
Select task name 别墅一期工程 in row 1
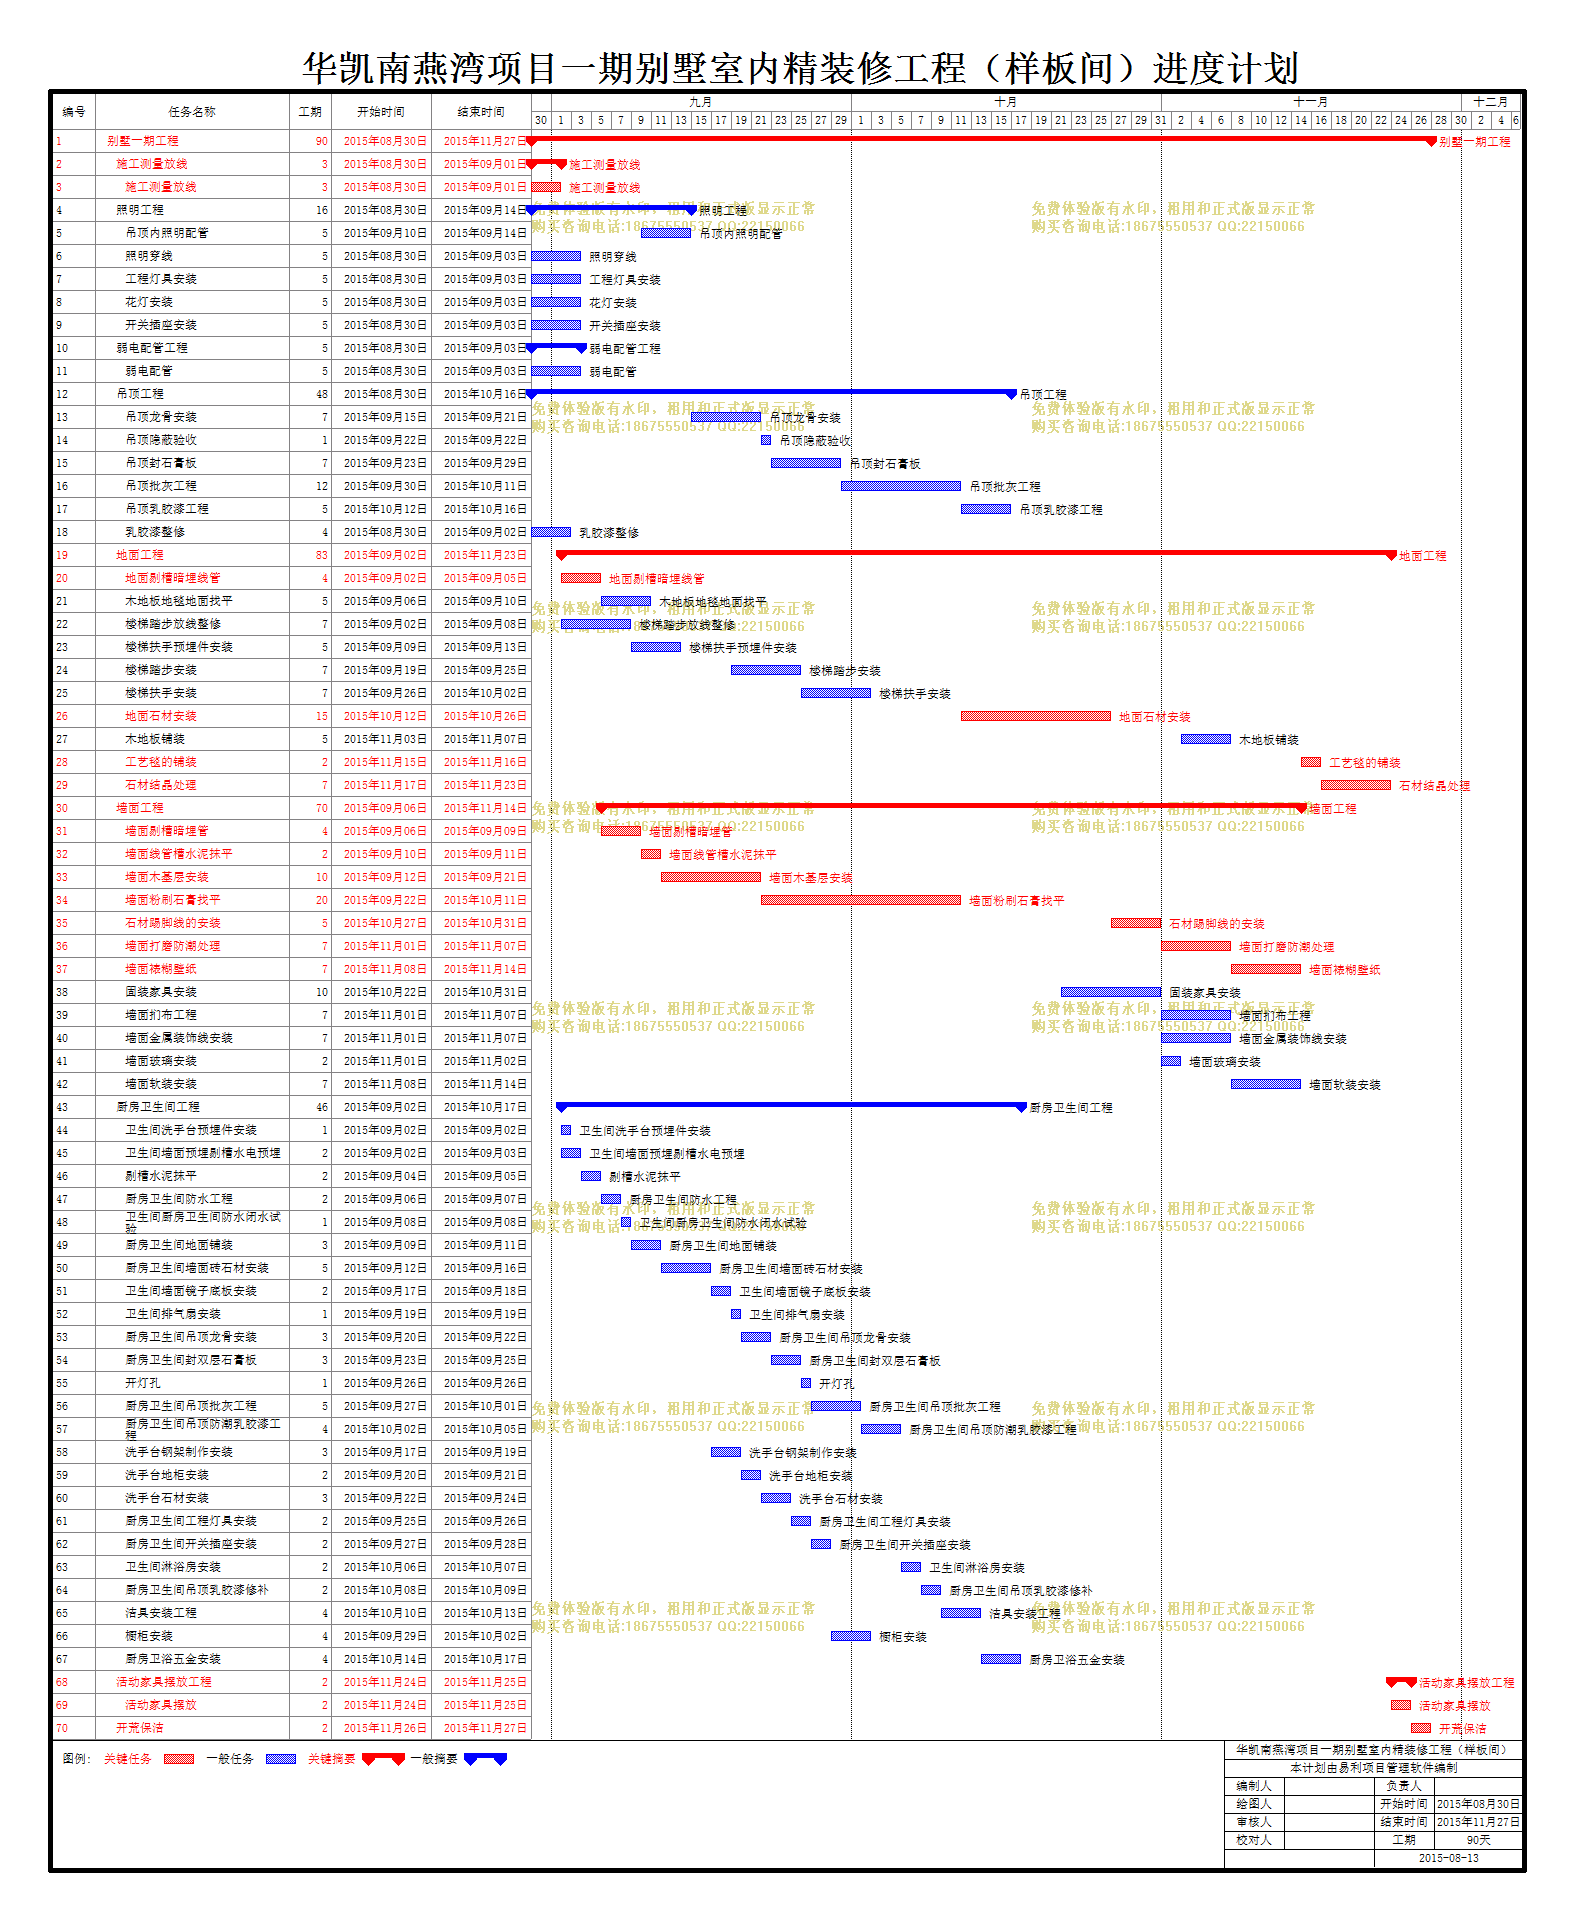[143, 141]
